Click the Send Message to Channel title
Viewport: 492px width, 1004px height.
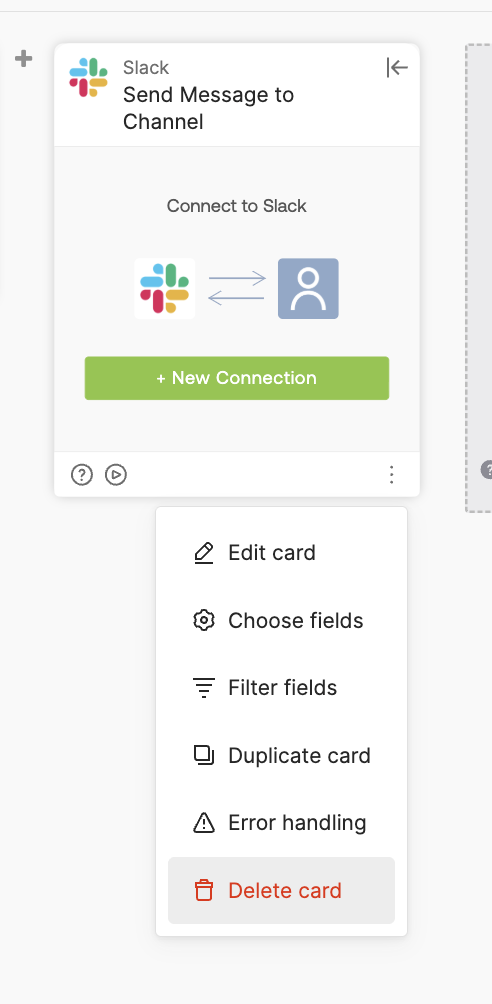pyautogui.click(x=208, y=108)
